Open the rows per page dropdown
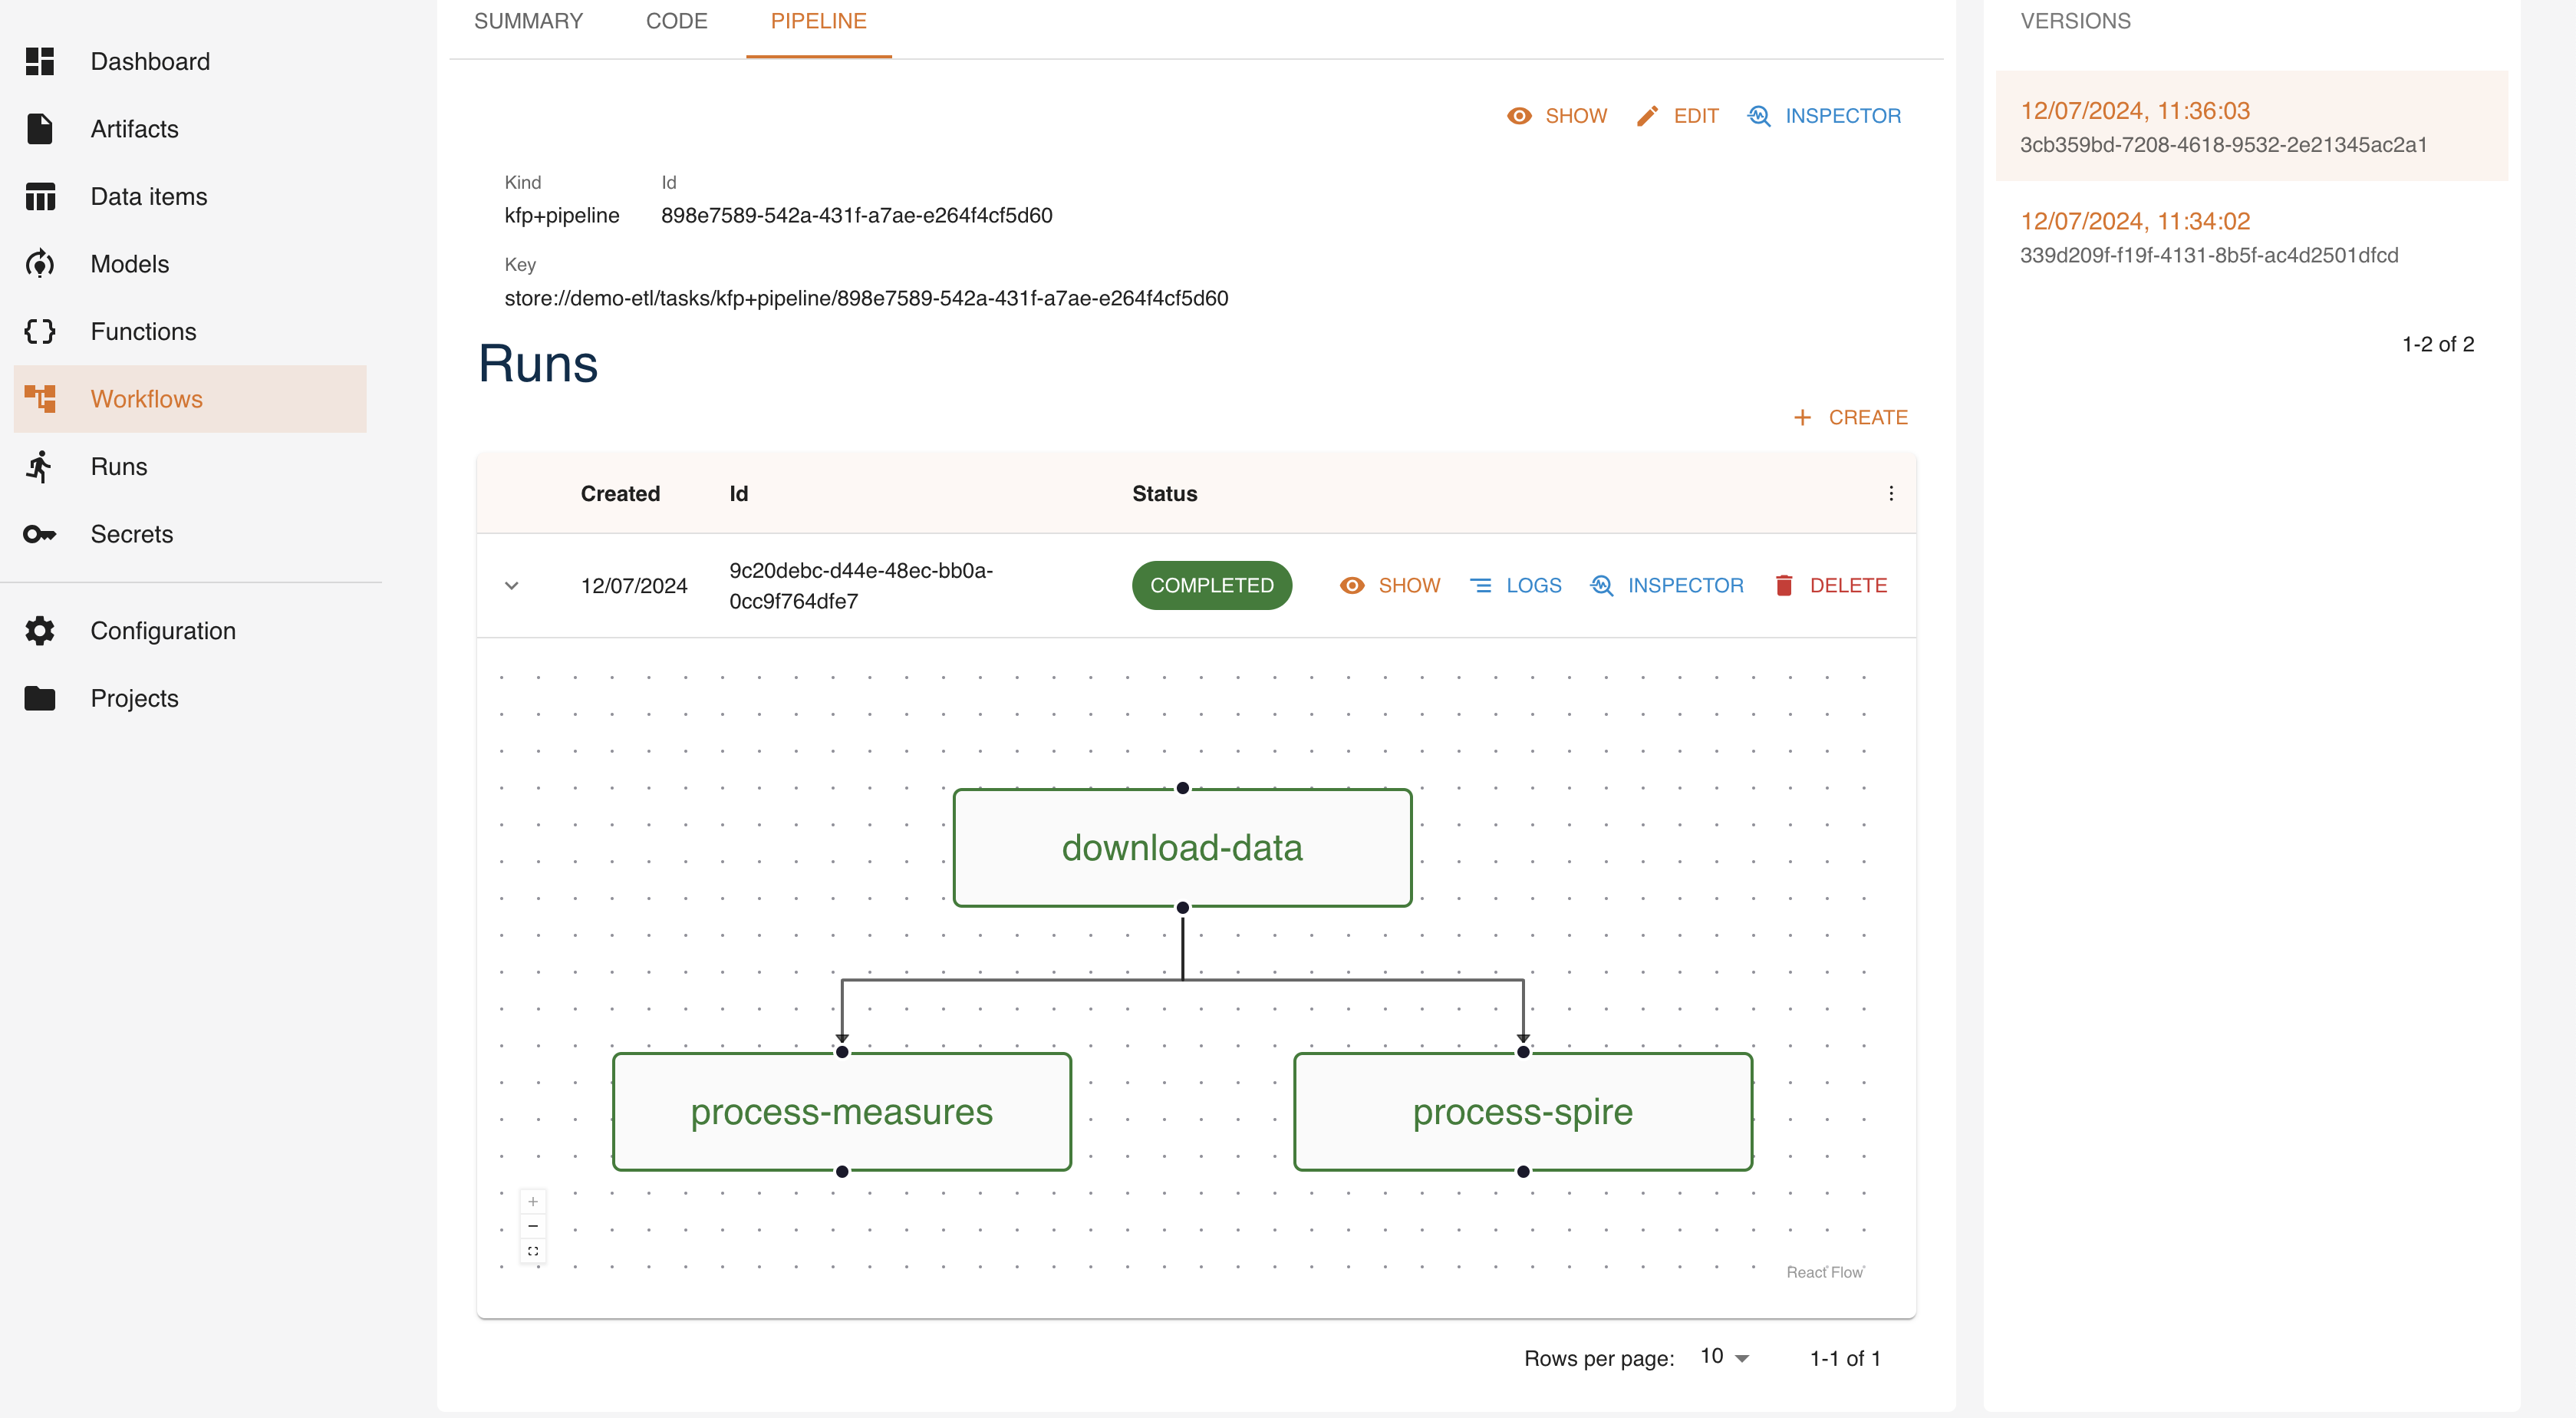Viewport: 2576px width, 1418px height. tap(1725, 1357)
